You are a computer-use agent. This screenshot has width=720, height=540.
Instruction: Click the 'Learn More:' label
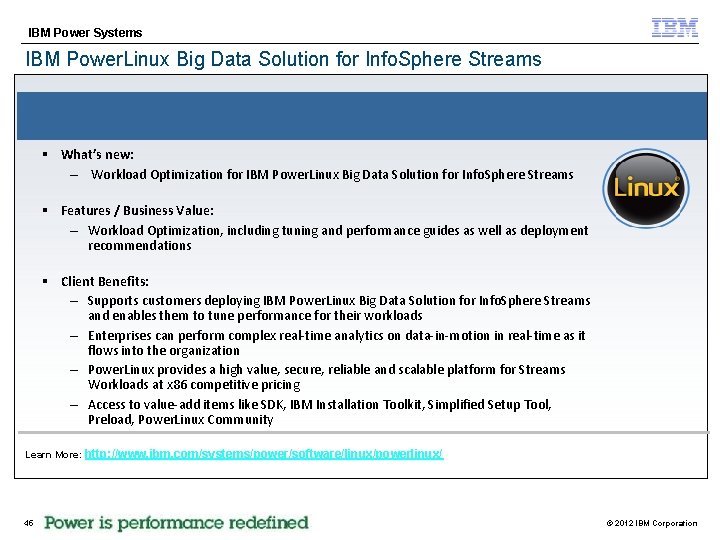[53, 455]
